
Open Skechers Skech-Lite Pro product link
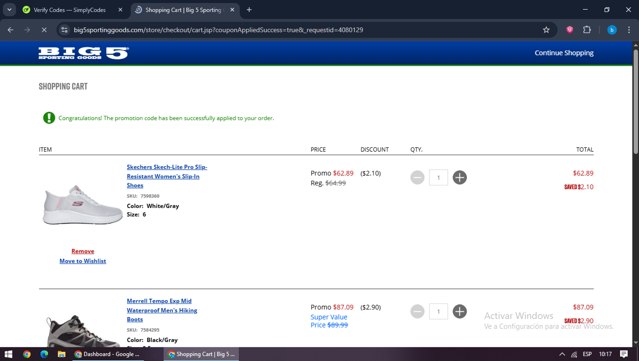click(x=167, y=176)
